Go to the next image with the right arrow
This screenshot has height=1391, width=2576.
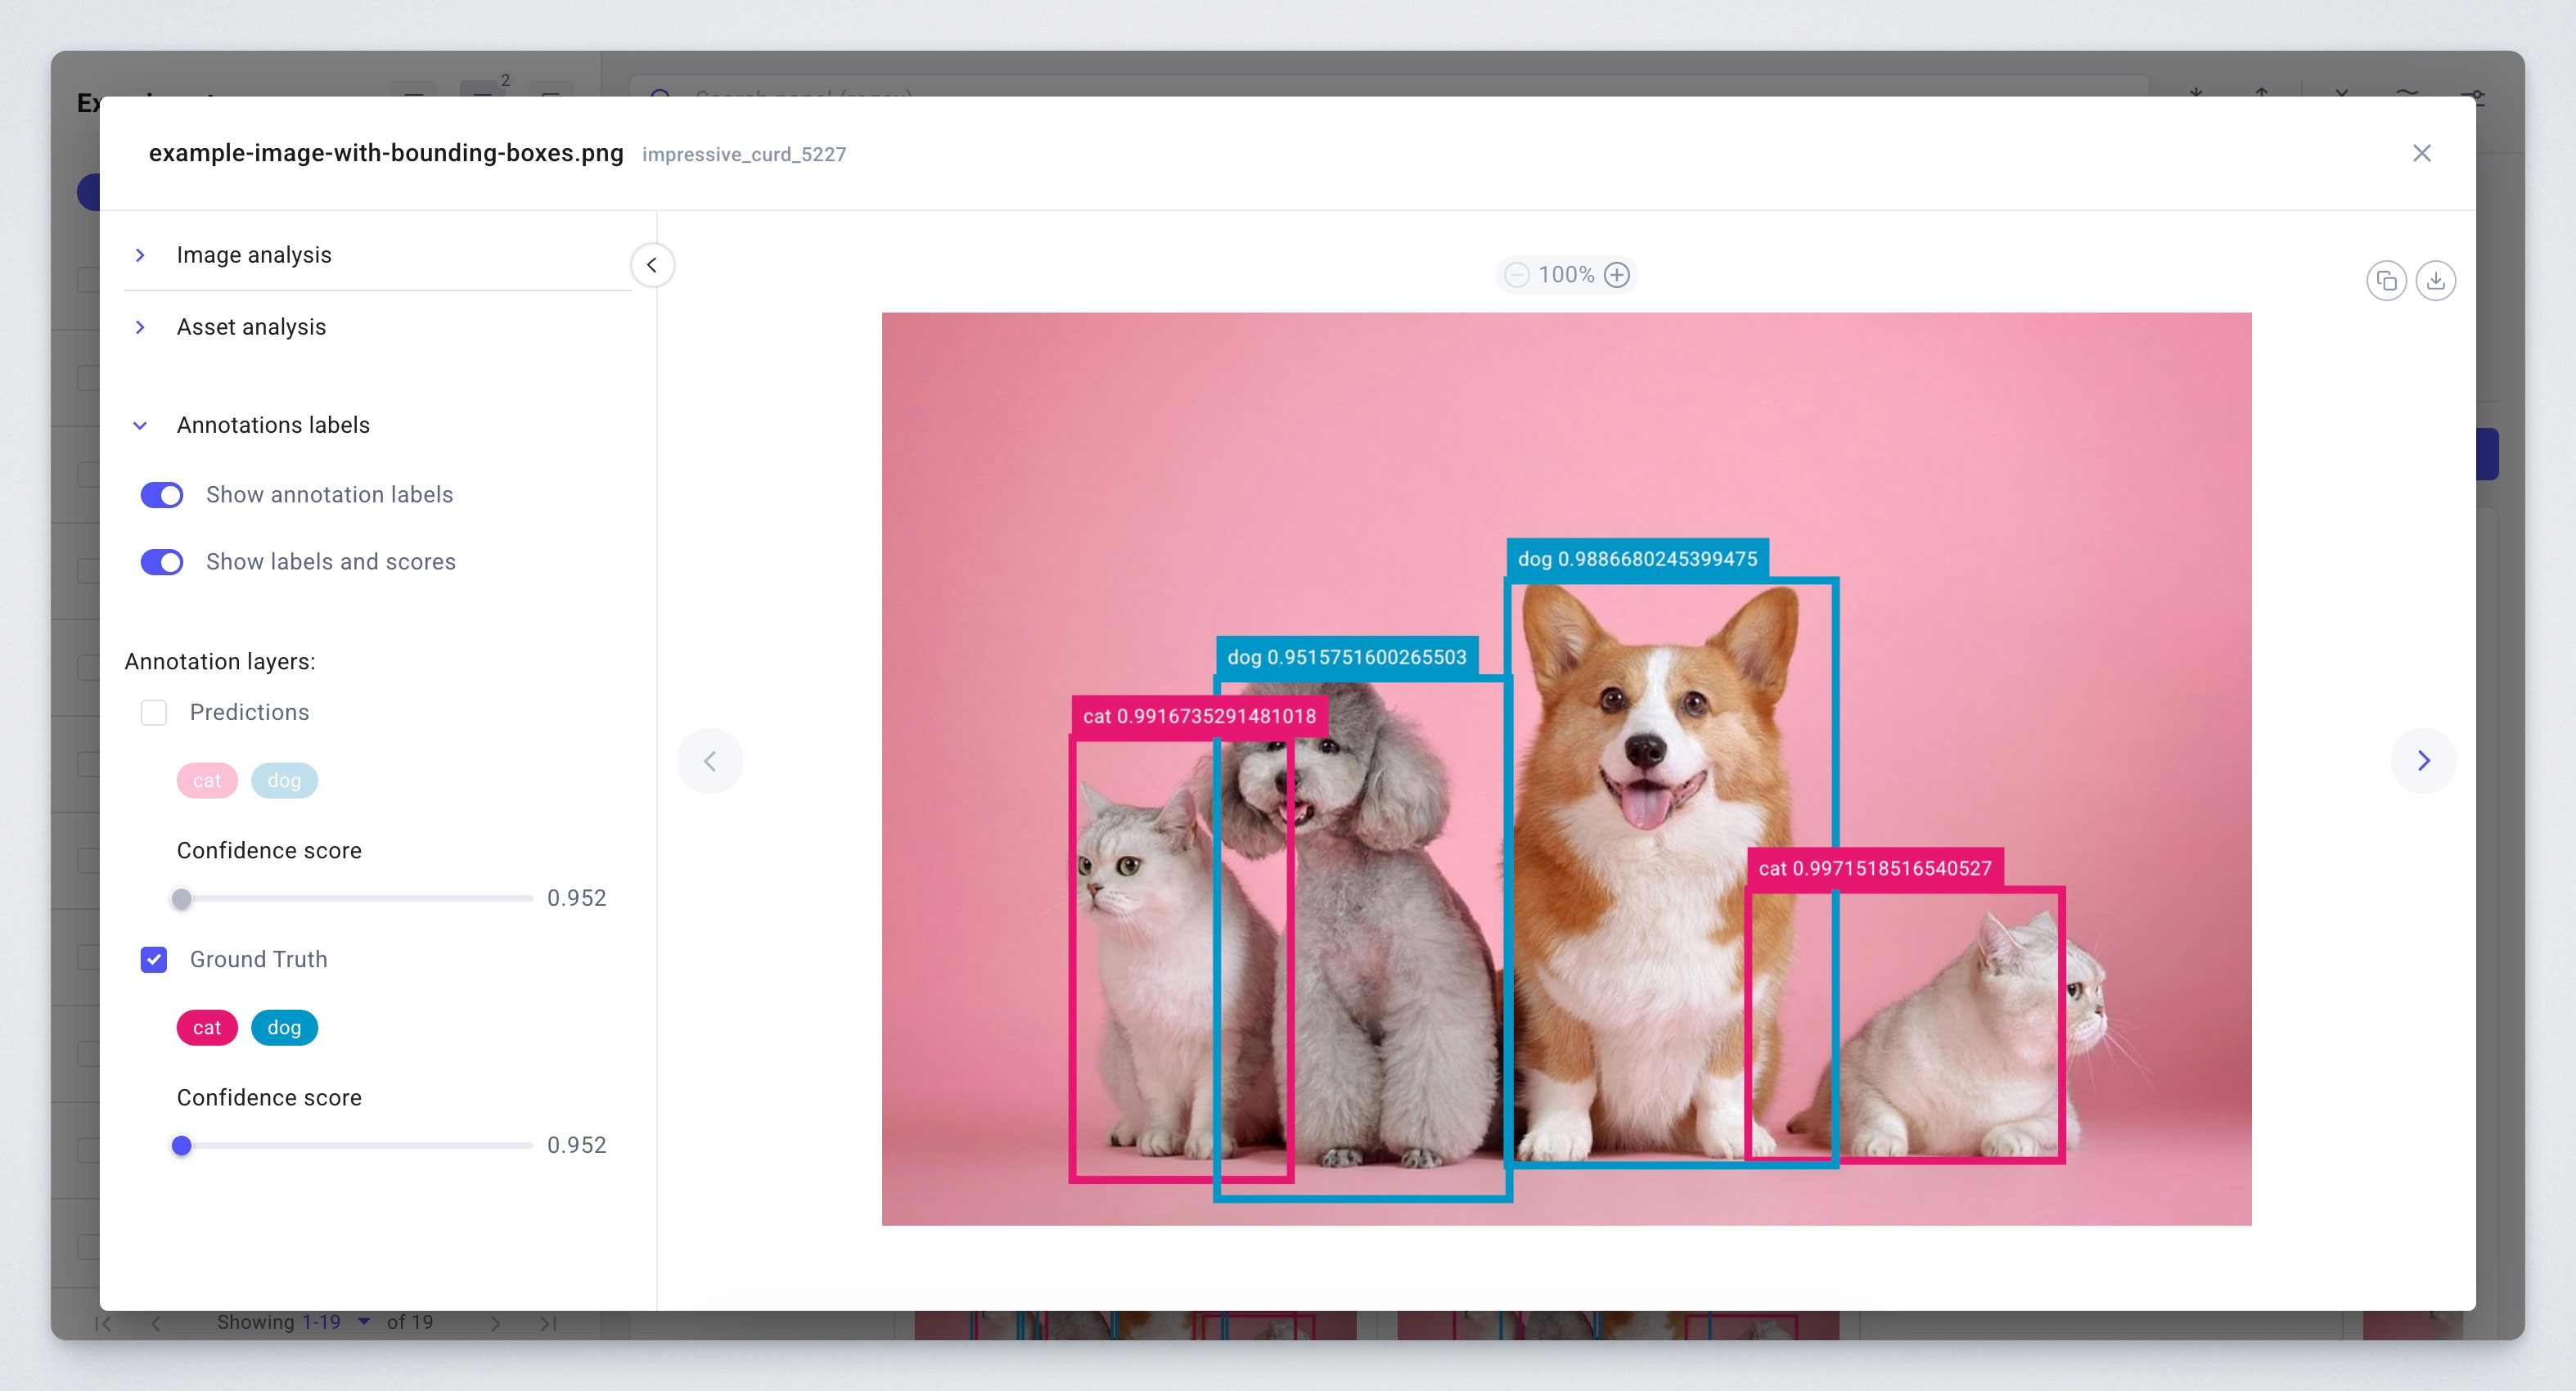click(x=2424, y=760)
